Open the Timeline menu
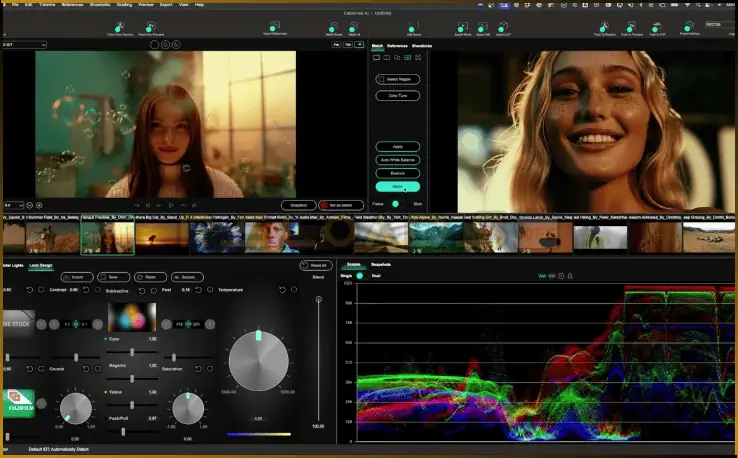 pyautogui.click(x=47, y=5)
